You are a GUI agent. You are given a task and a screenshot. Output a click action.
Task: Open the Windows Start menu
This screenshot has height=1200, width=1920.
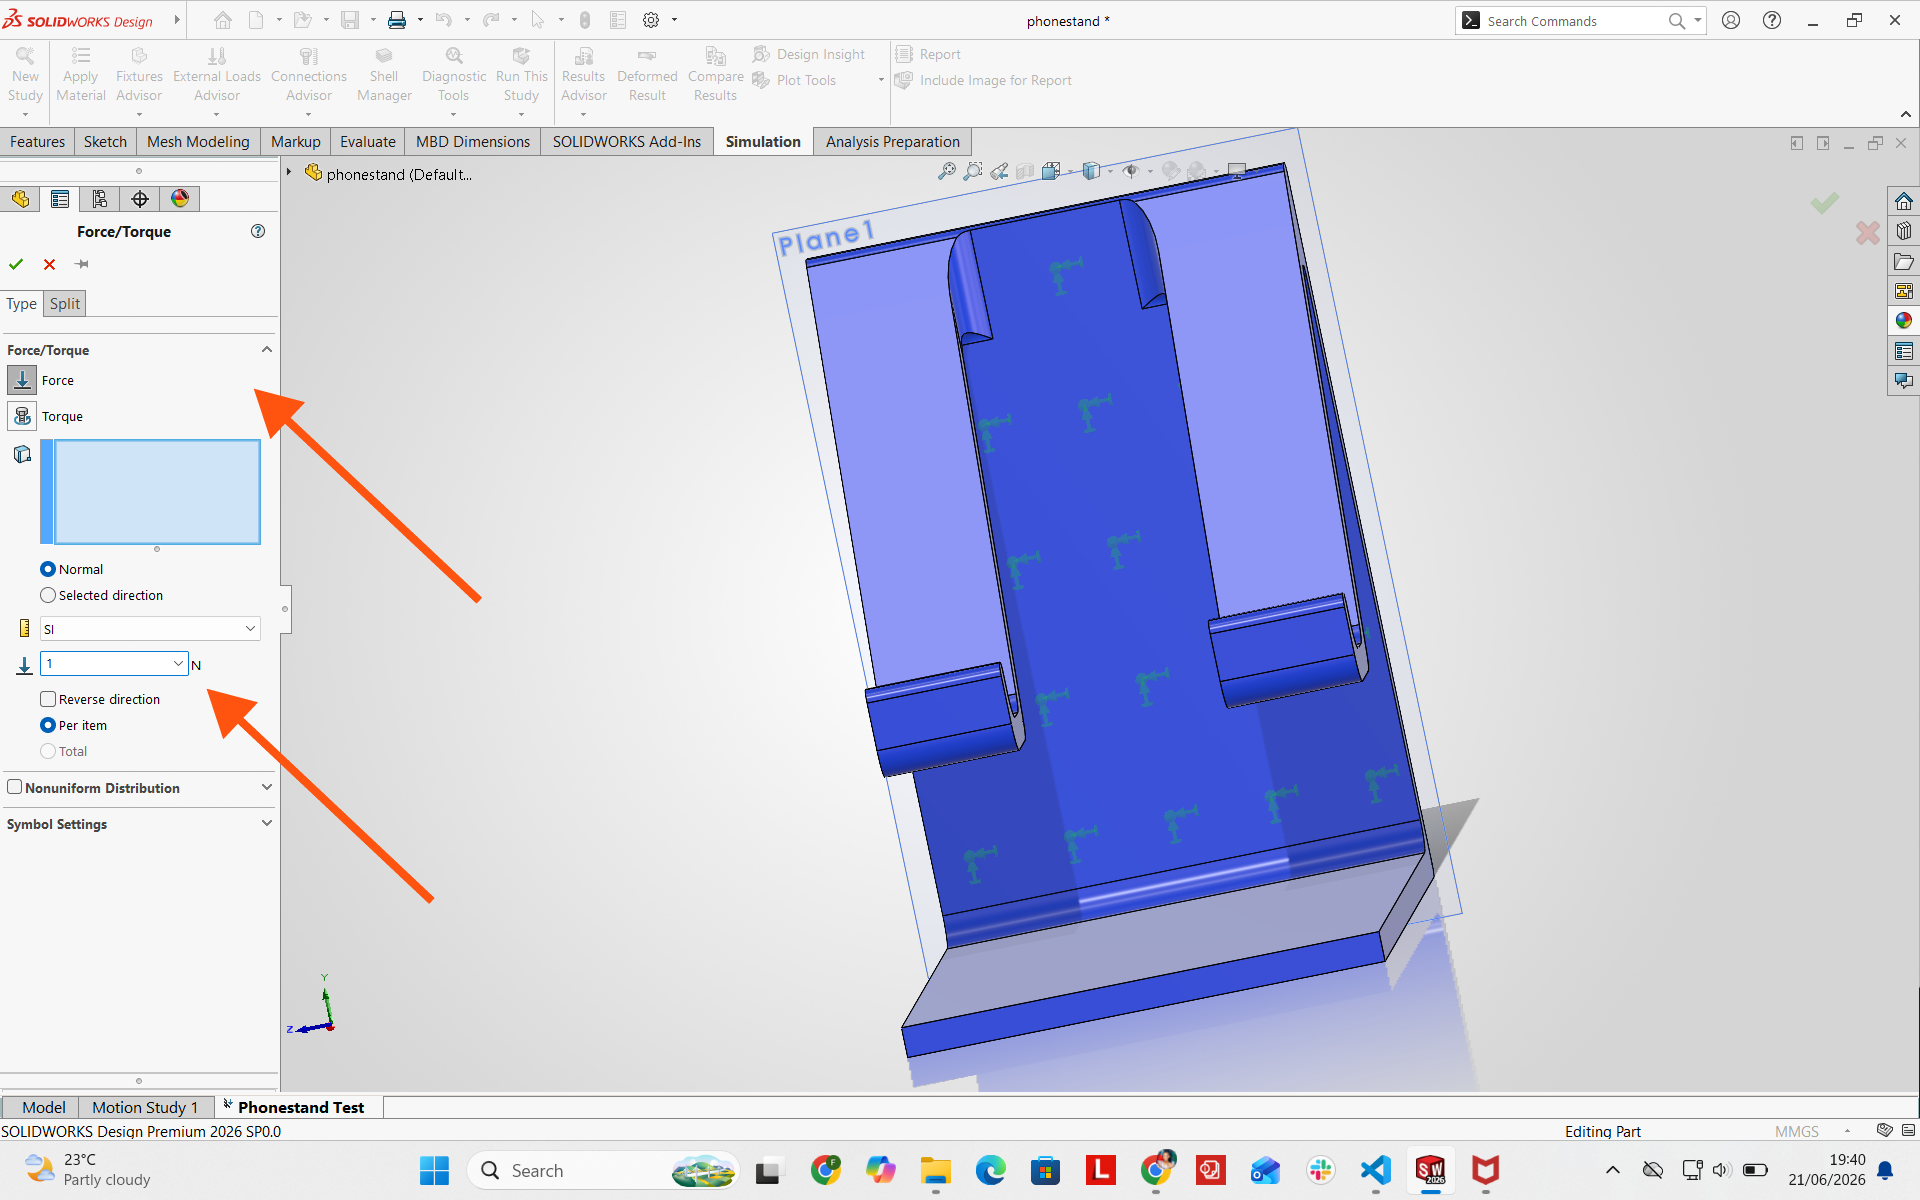(x=434, y=1170)
